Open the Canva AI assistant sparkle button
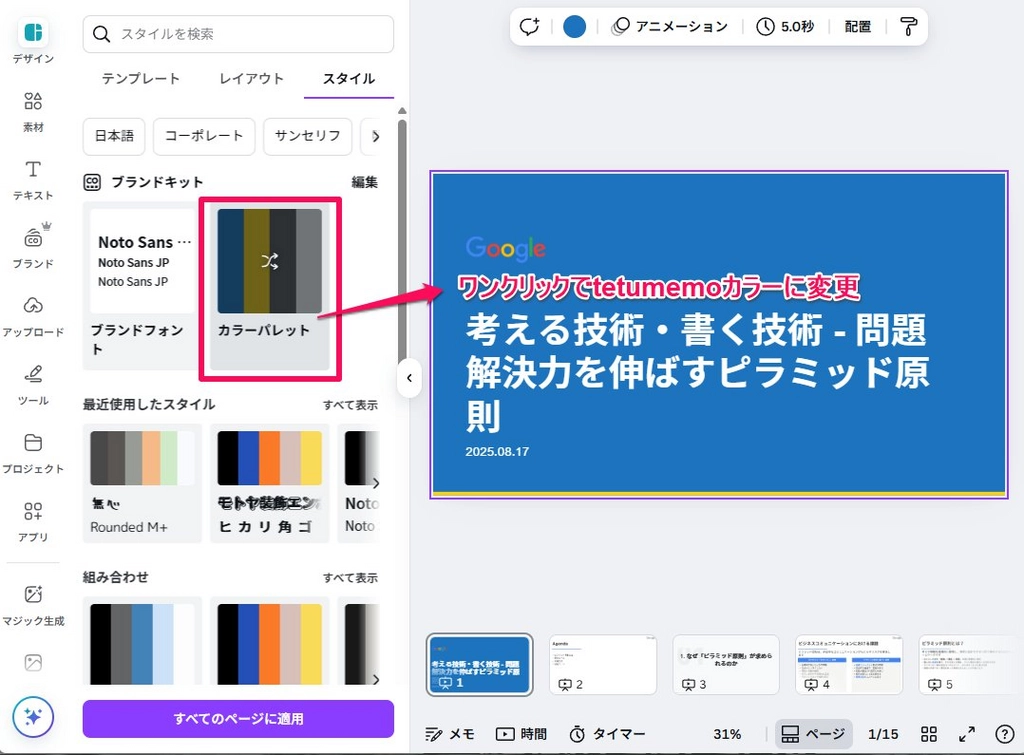 (33, 716)
